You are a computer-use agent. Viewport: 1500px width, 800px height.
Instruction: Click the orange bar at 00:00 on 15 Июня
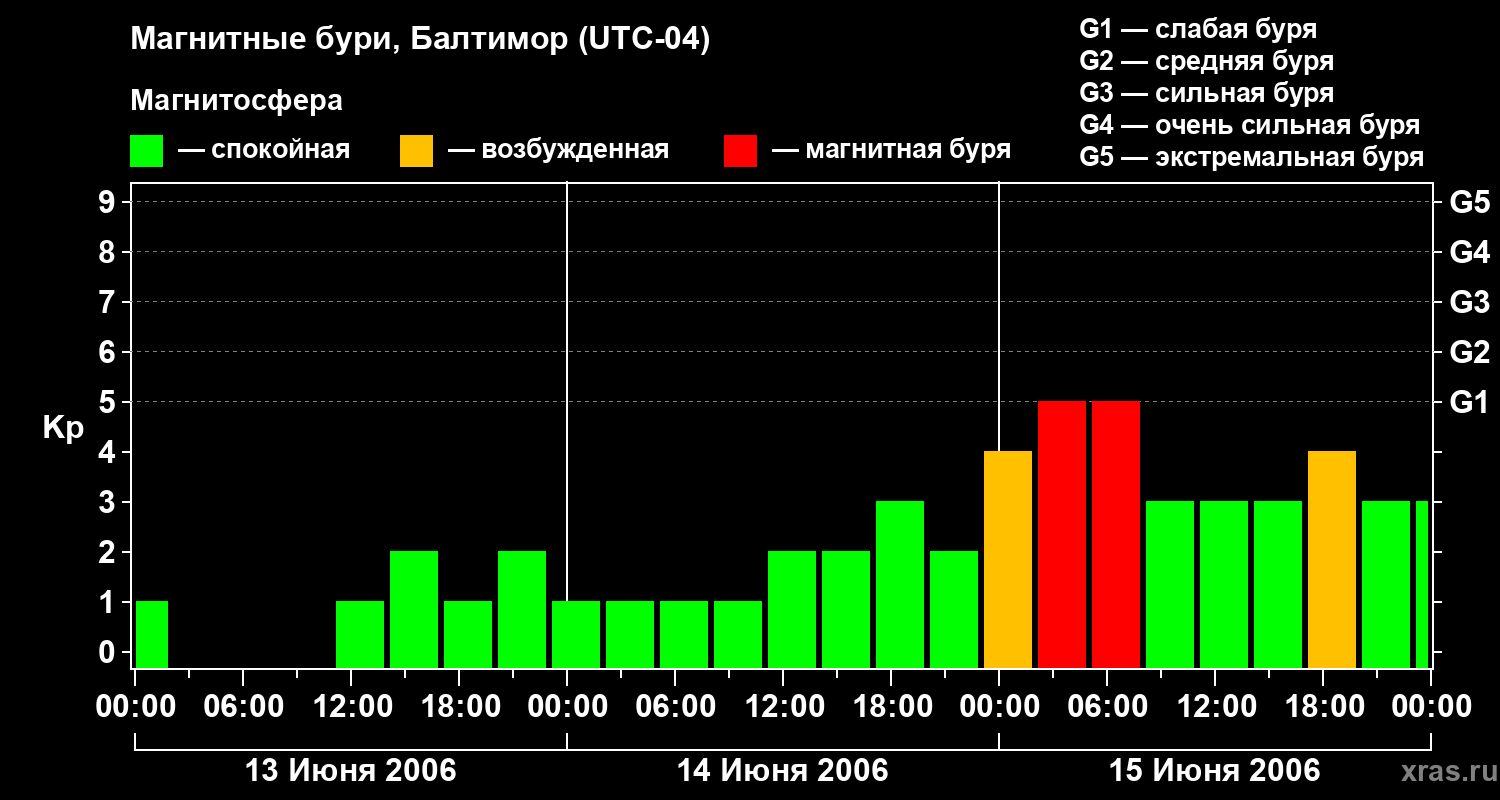[1008, 559]
